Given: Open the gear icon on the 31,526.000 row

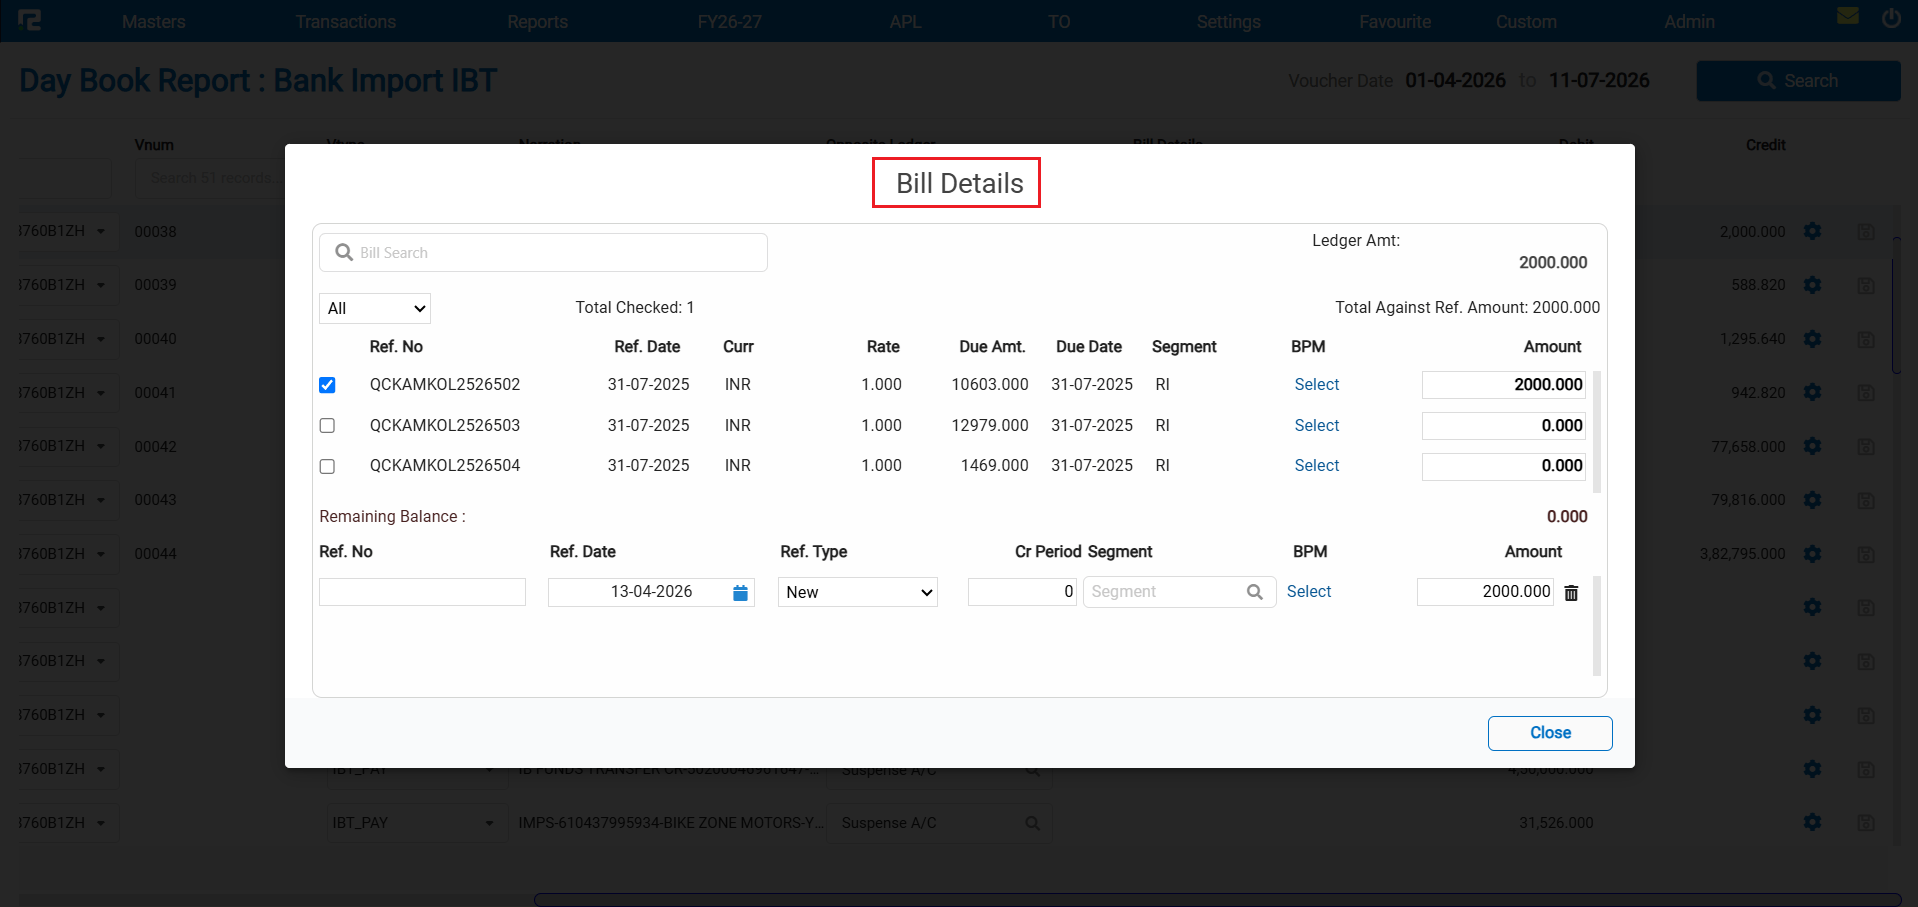Looking at the screenshot, I should [x=1812, y=822].
